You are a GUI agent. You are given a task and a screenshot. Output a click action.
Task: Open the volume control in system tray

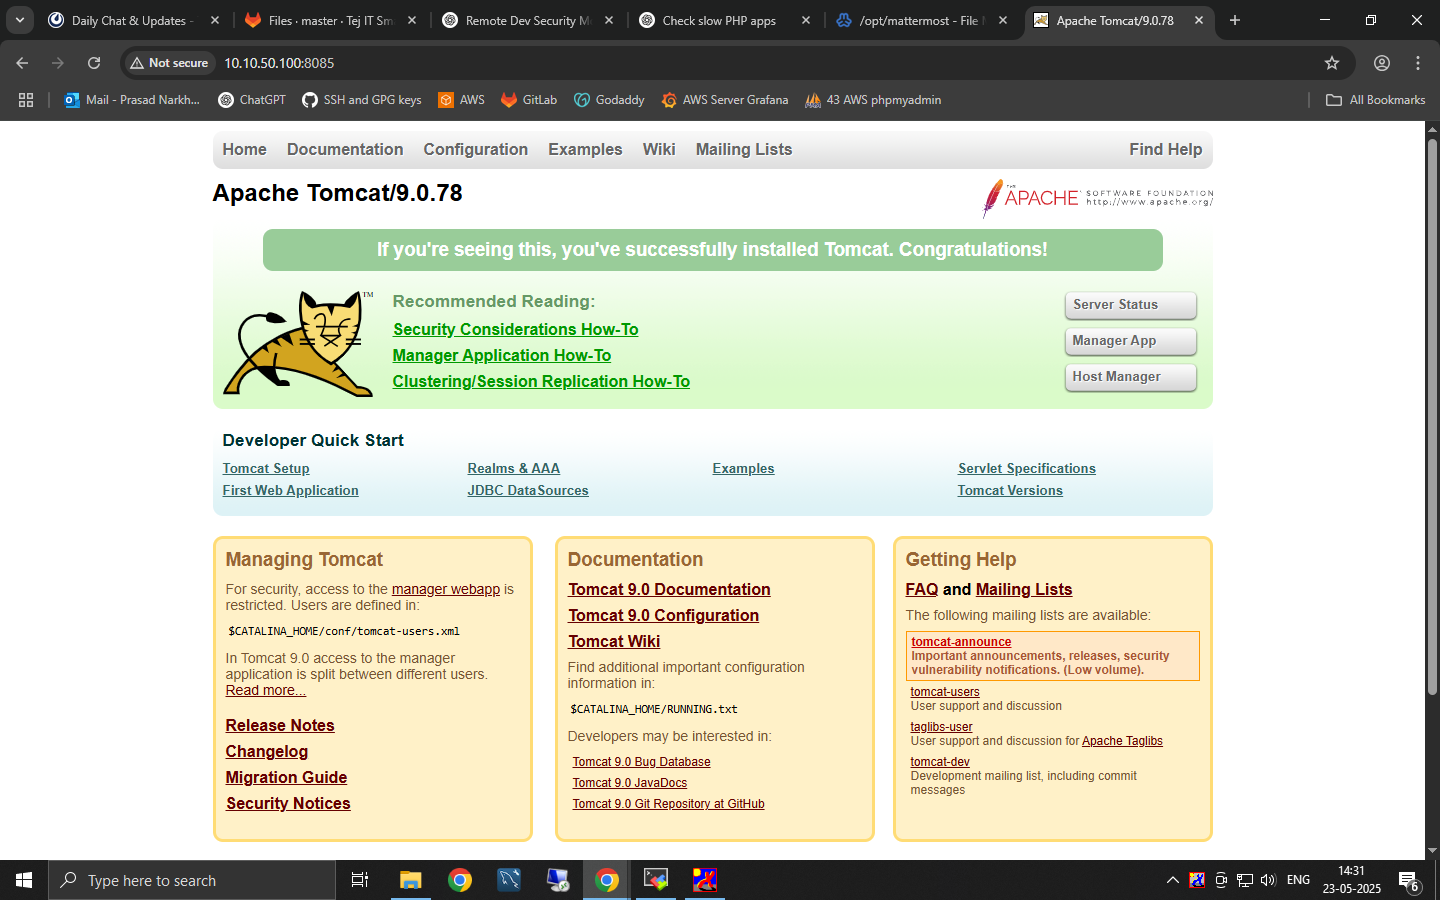[1268, 880]
